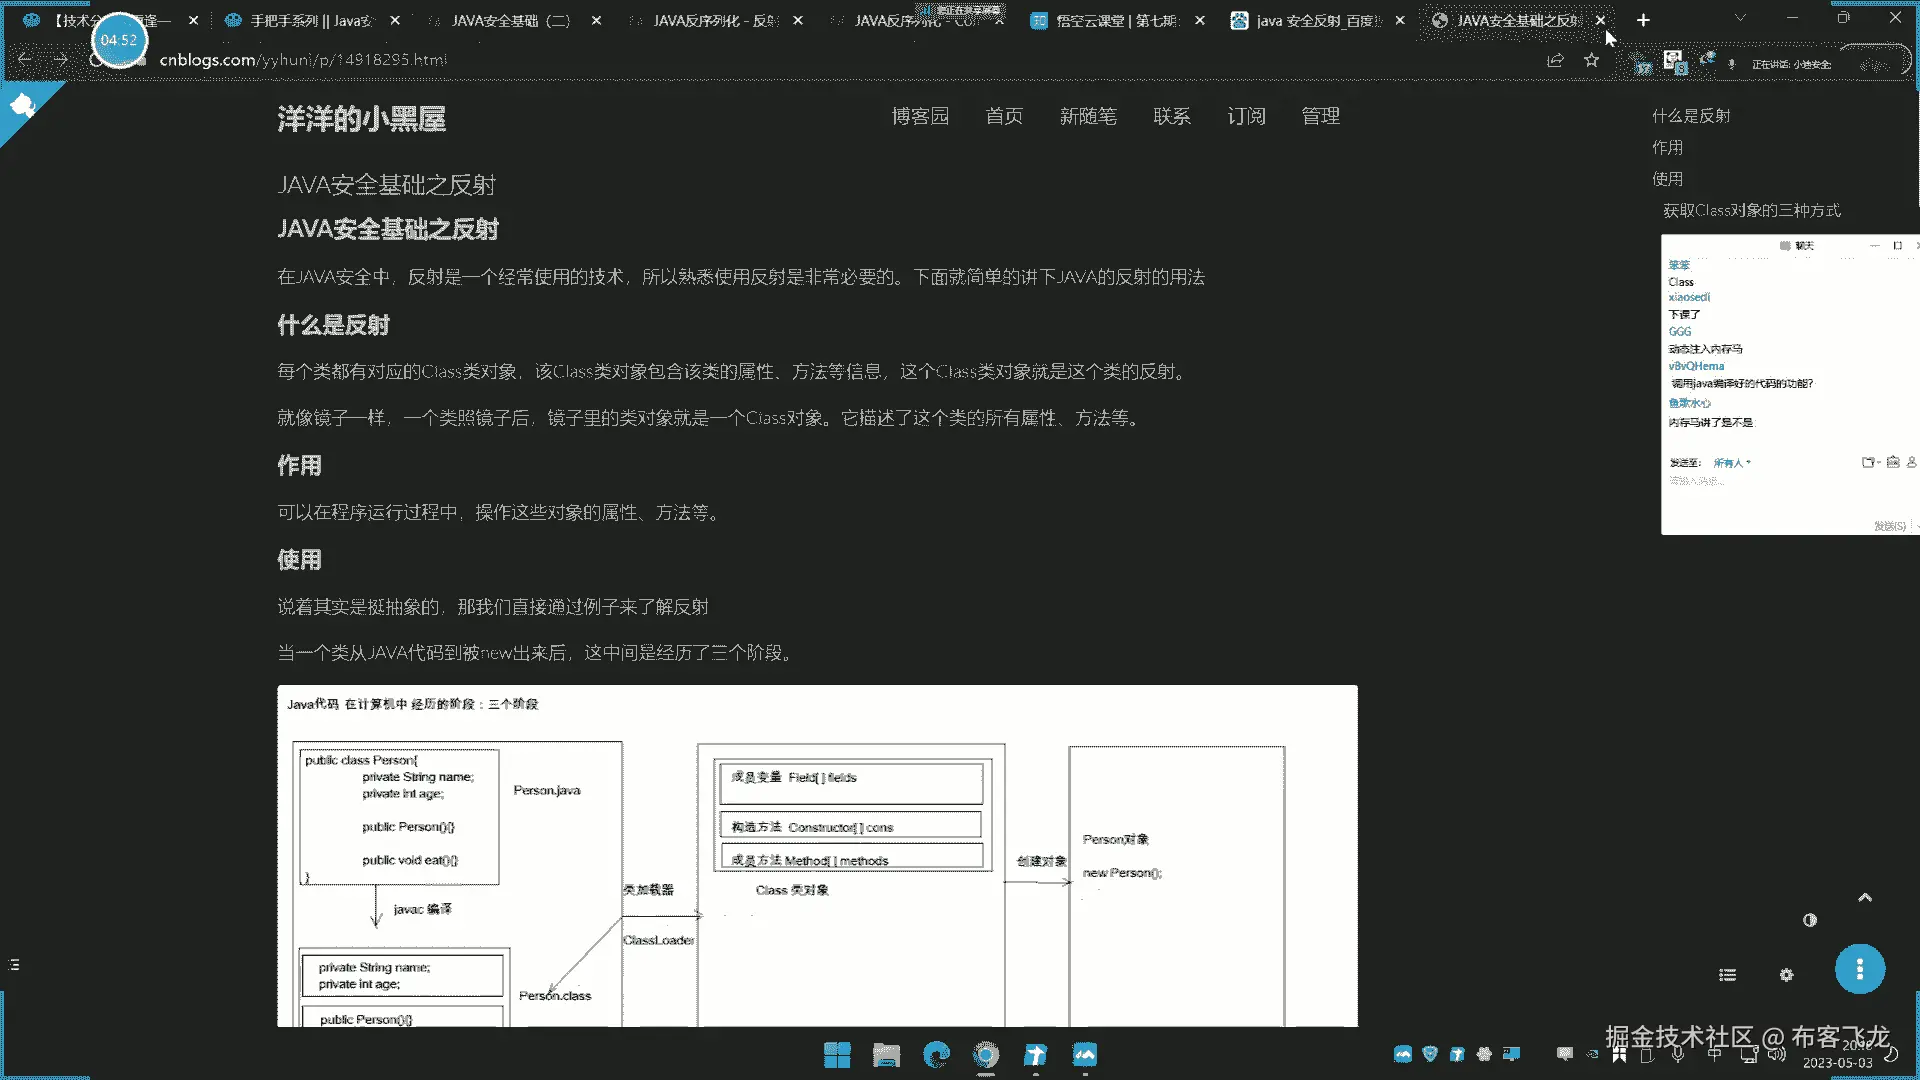Open Windows Start menu

pos(837,1055)
